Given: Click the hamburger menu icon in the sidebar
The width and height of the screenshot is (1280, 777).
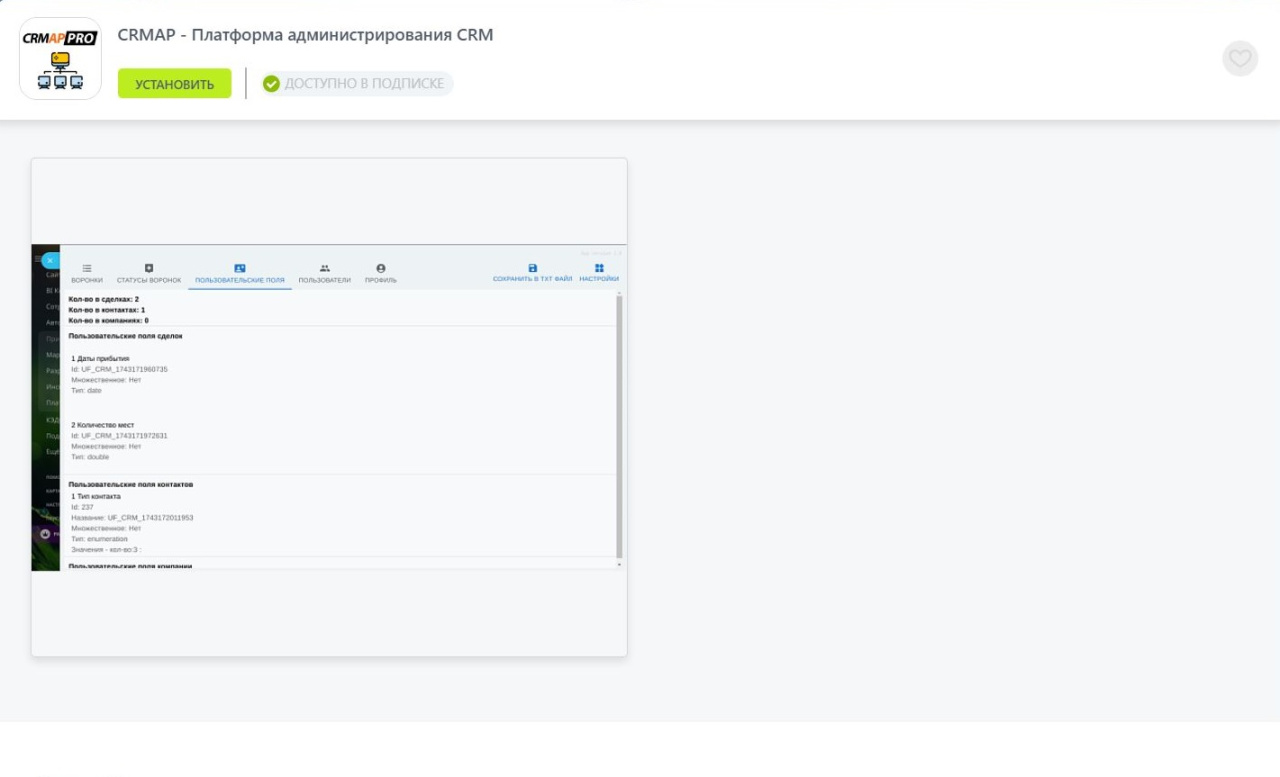Looking at the screenshot, I should tap(37, 259).
